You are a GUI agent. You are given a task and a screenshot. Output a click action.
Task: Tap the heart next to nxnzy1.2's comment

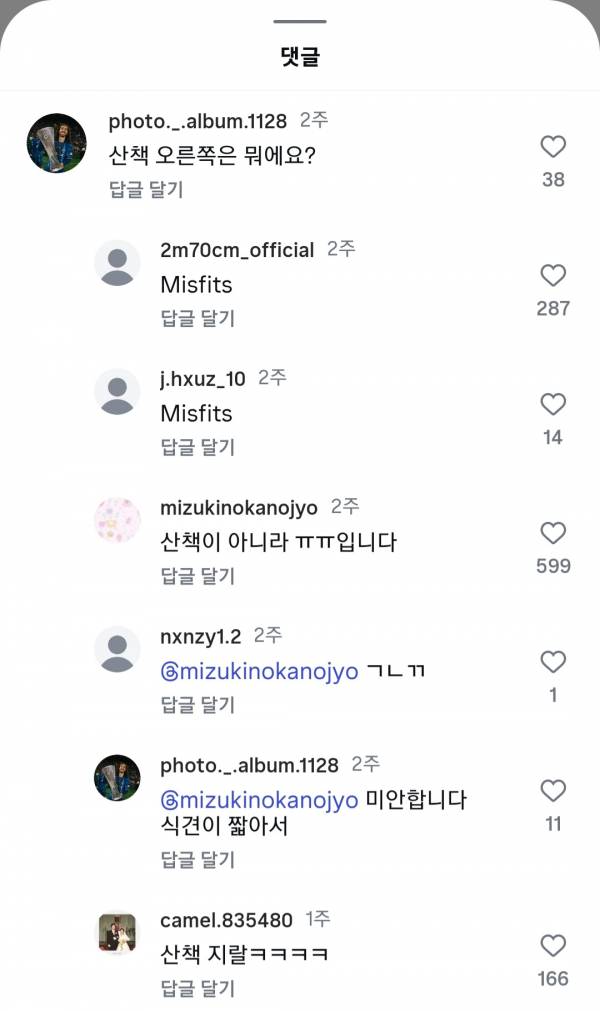click(553, 662)
